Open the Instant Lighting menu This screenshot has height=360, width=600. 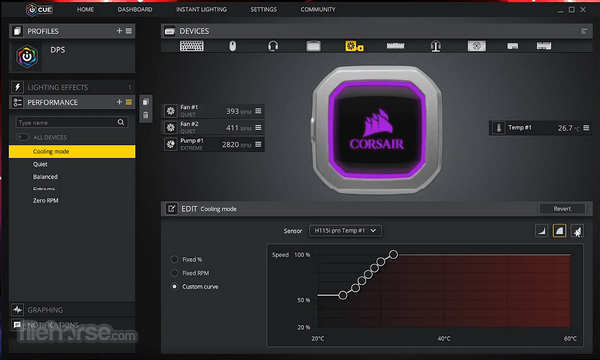(x=201, y=9)
